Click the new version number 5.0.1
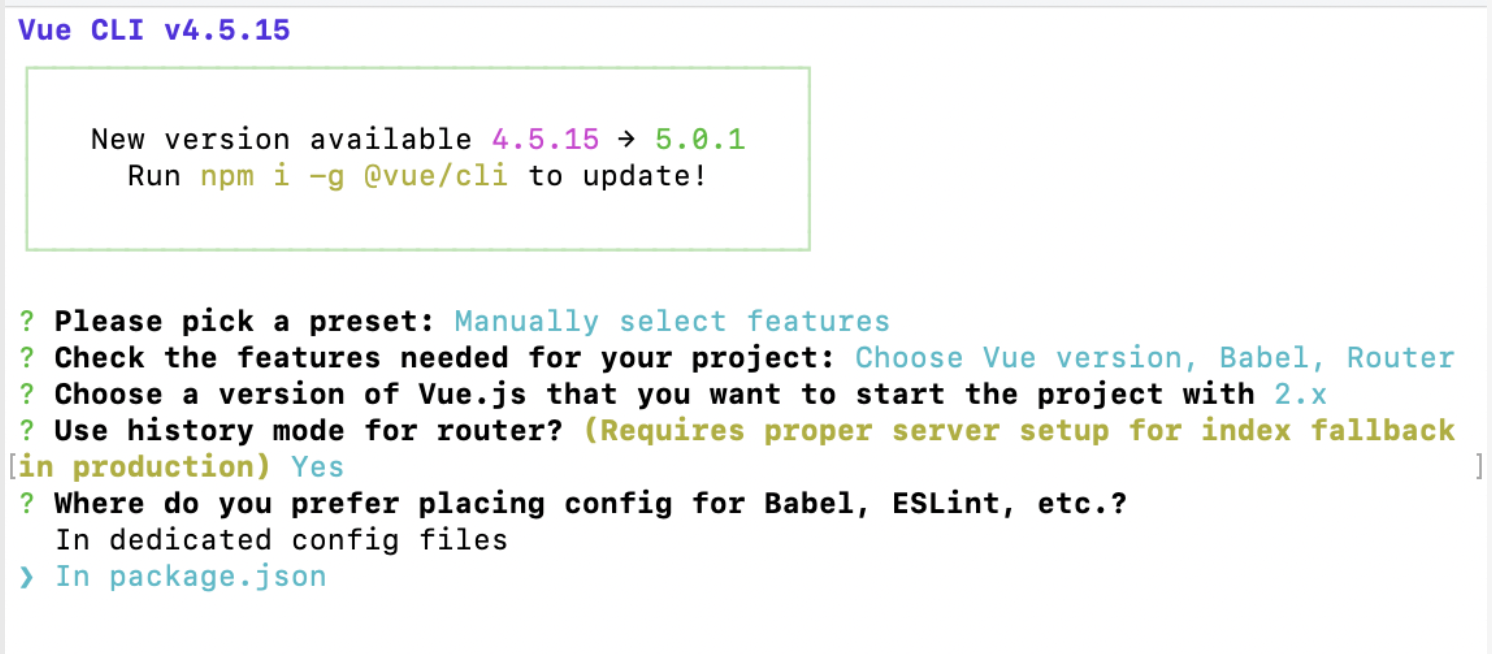Image resolution: width=1492 pixels, height=654 pixels. (x=700, y=139)
